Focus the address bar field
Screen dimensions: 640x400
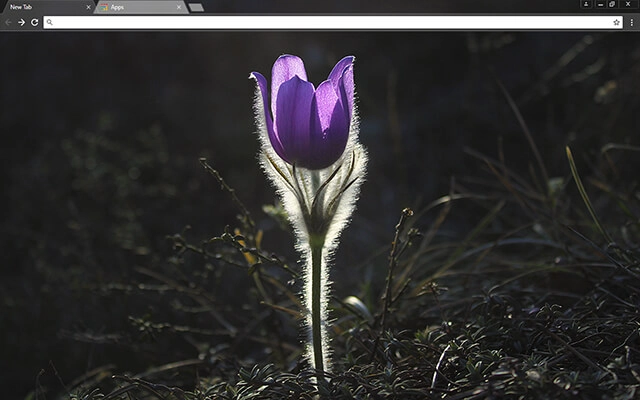(x=333, y=22)
